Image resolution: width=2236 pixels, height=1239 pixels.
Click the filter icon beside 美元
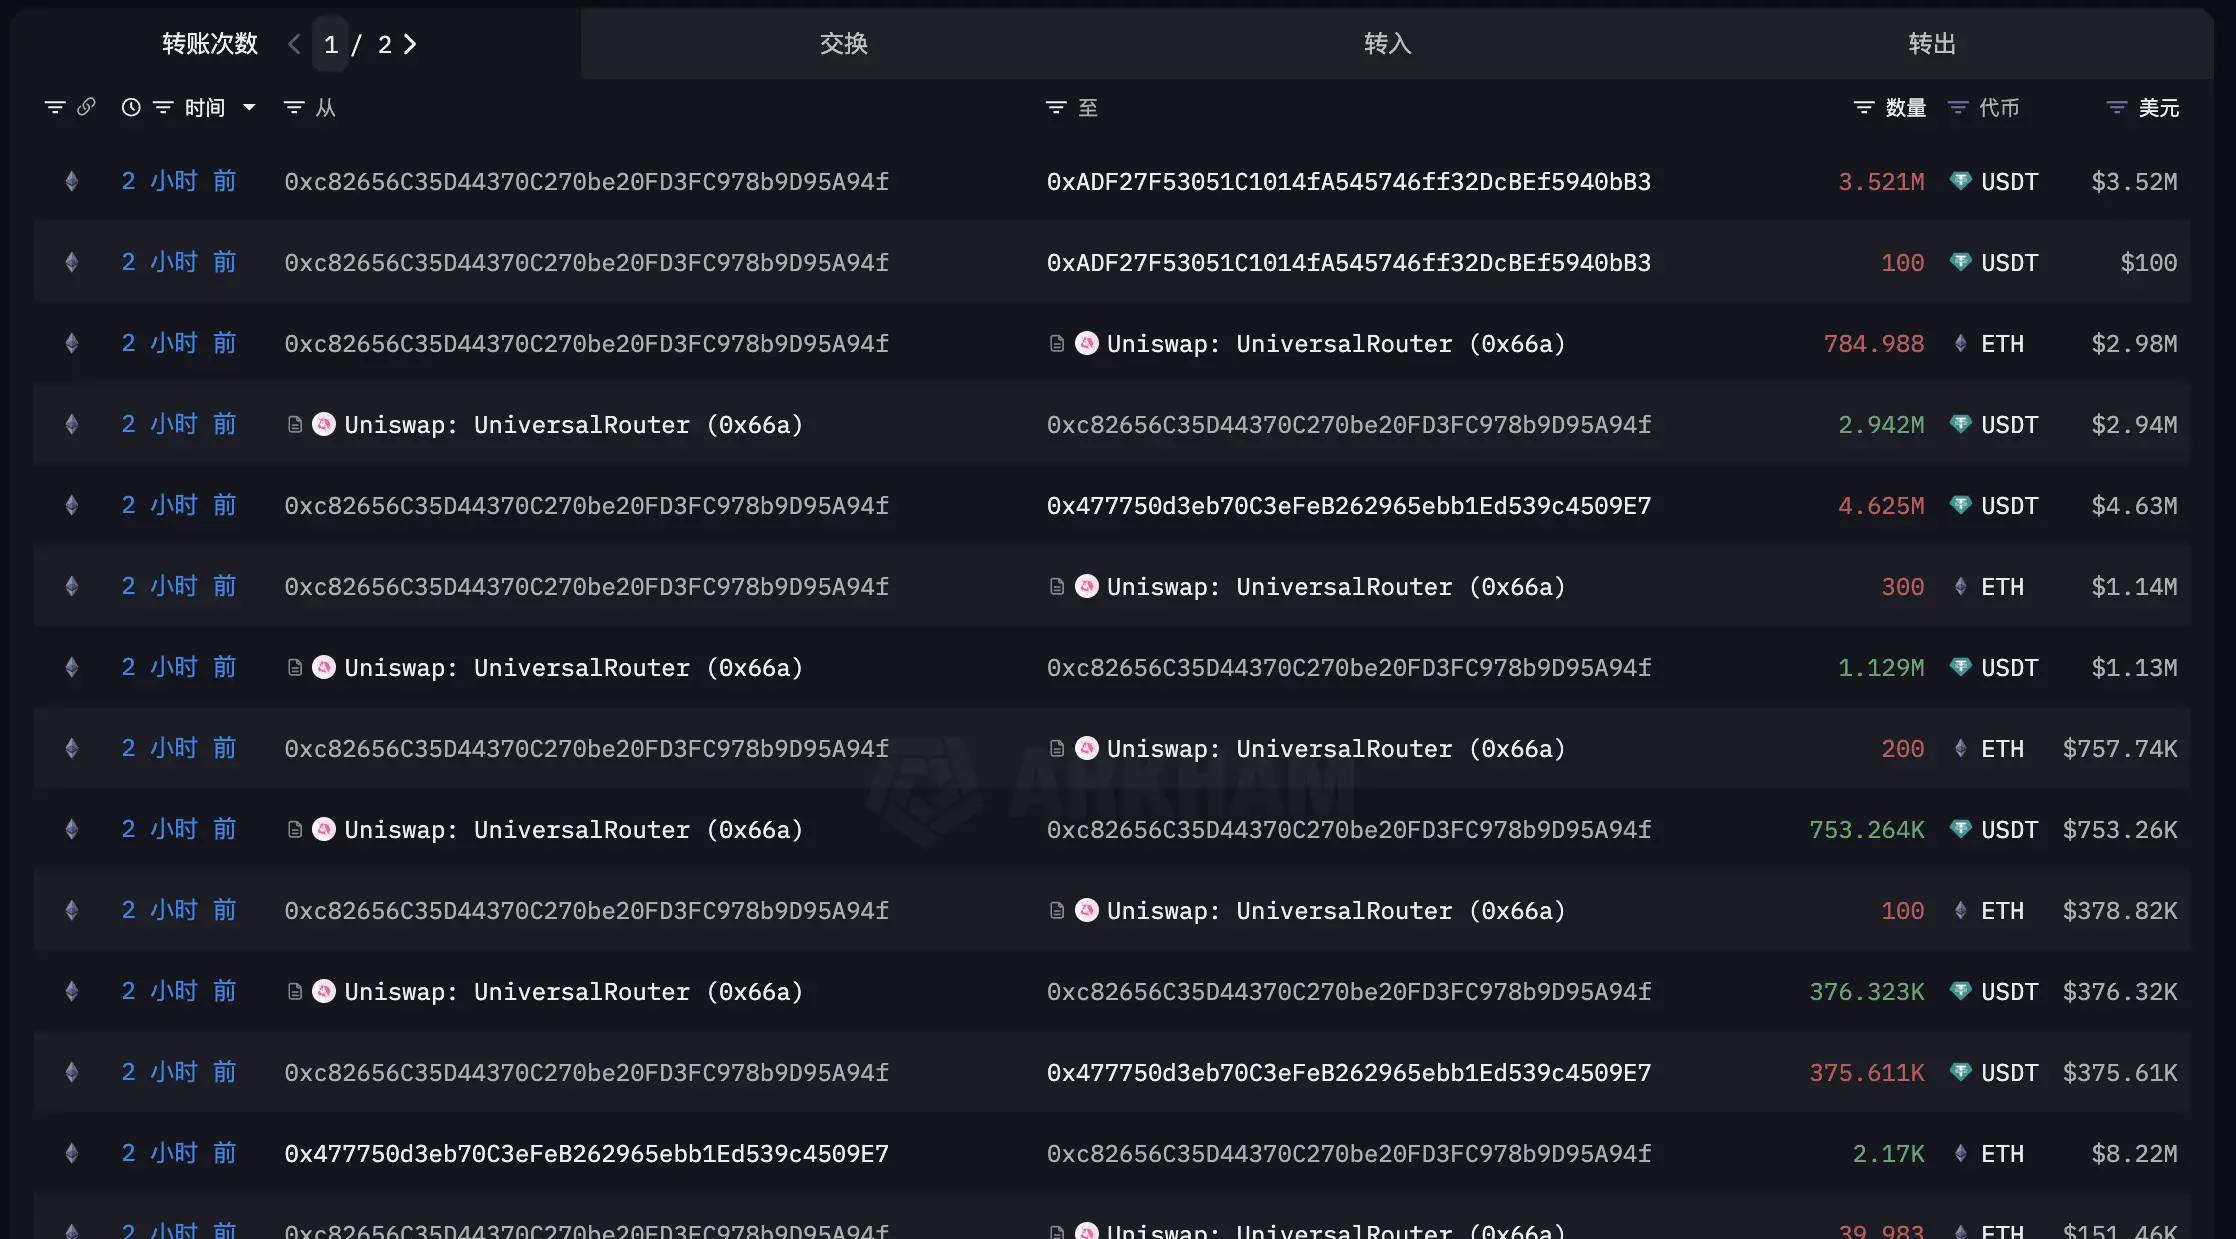tap(2116, 107)
